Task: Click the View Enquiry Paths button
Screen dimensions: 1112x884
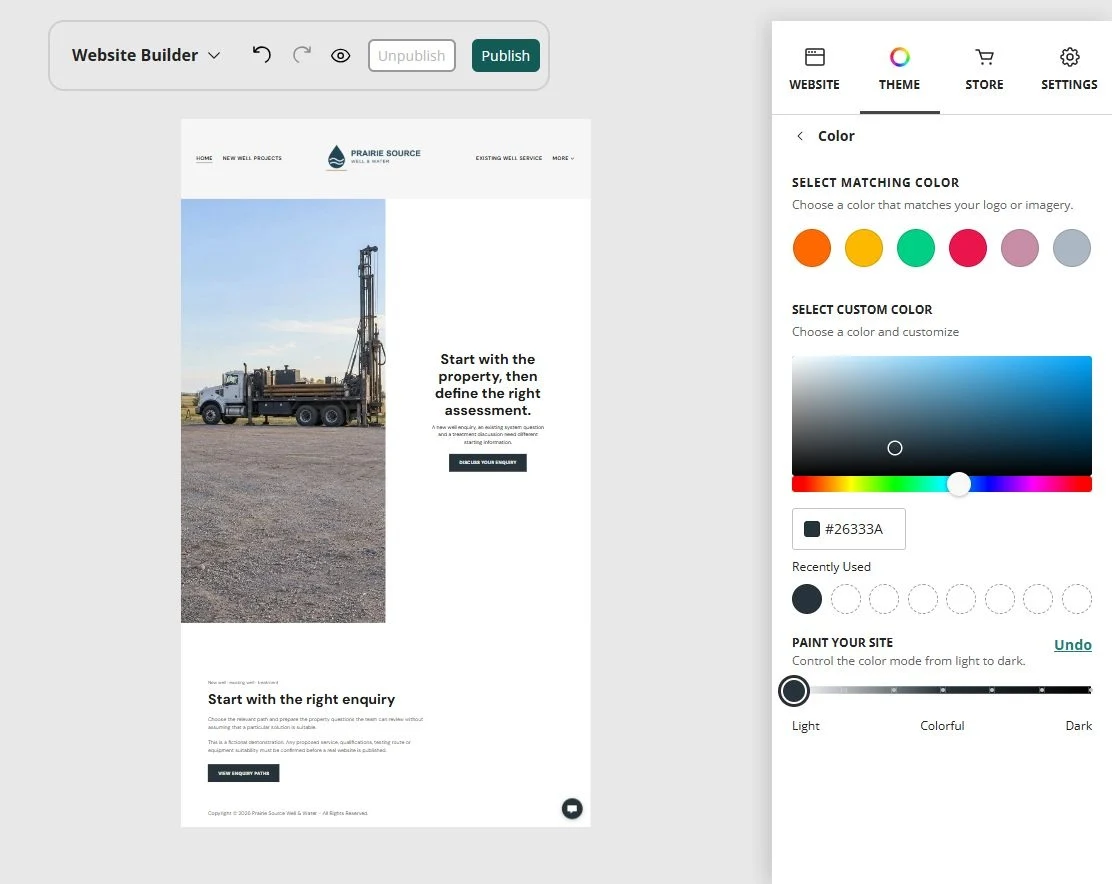Action: coord(243,773)
